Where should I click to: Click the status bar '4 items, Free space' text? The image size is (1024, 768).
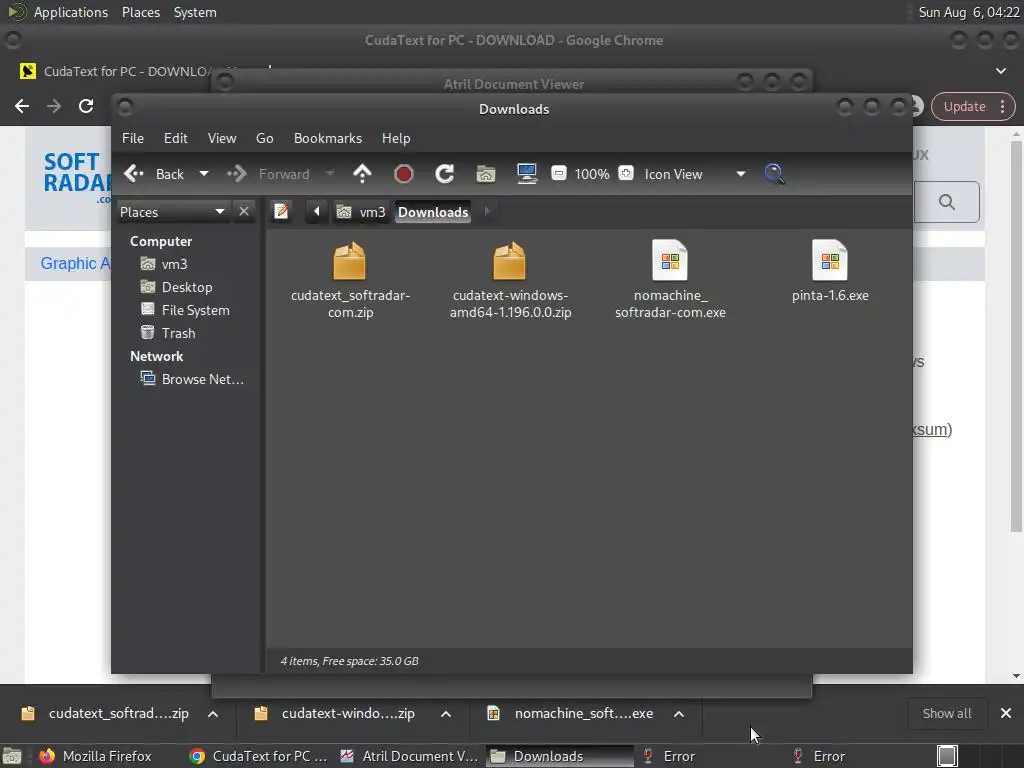[349, 661]
